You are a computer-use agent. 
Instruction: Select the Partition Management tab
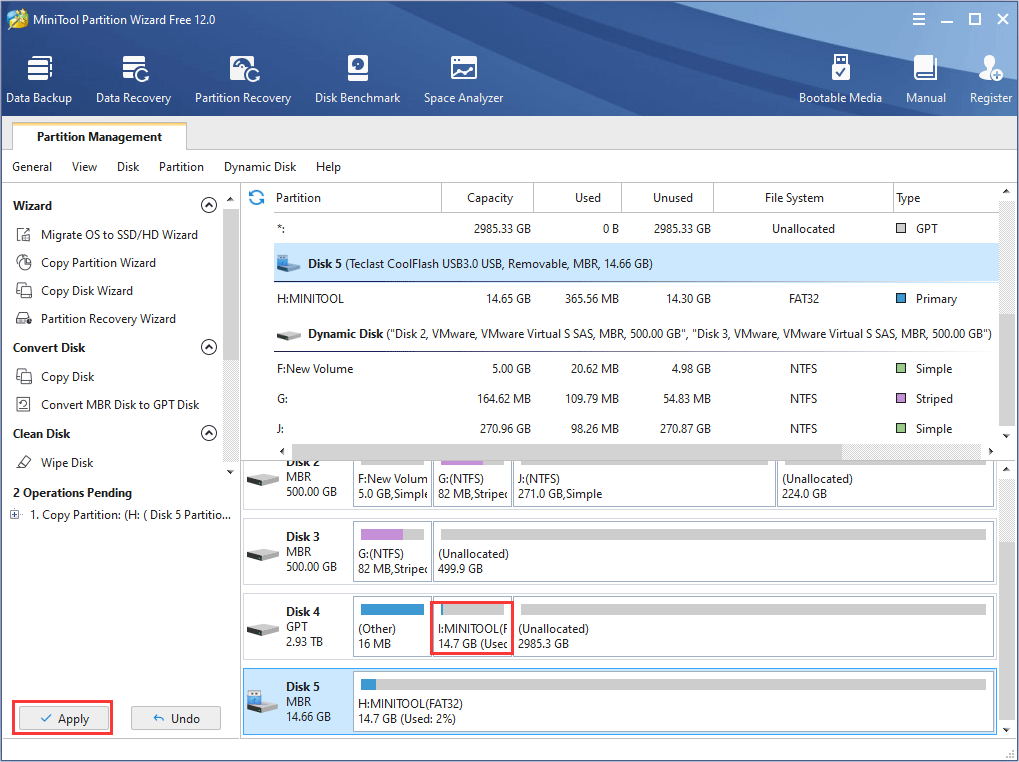[x=99, y=137]
